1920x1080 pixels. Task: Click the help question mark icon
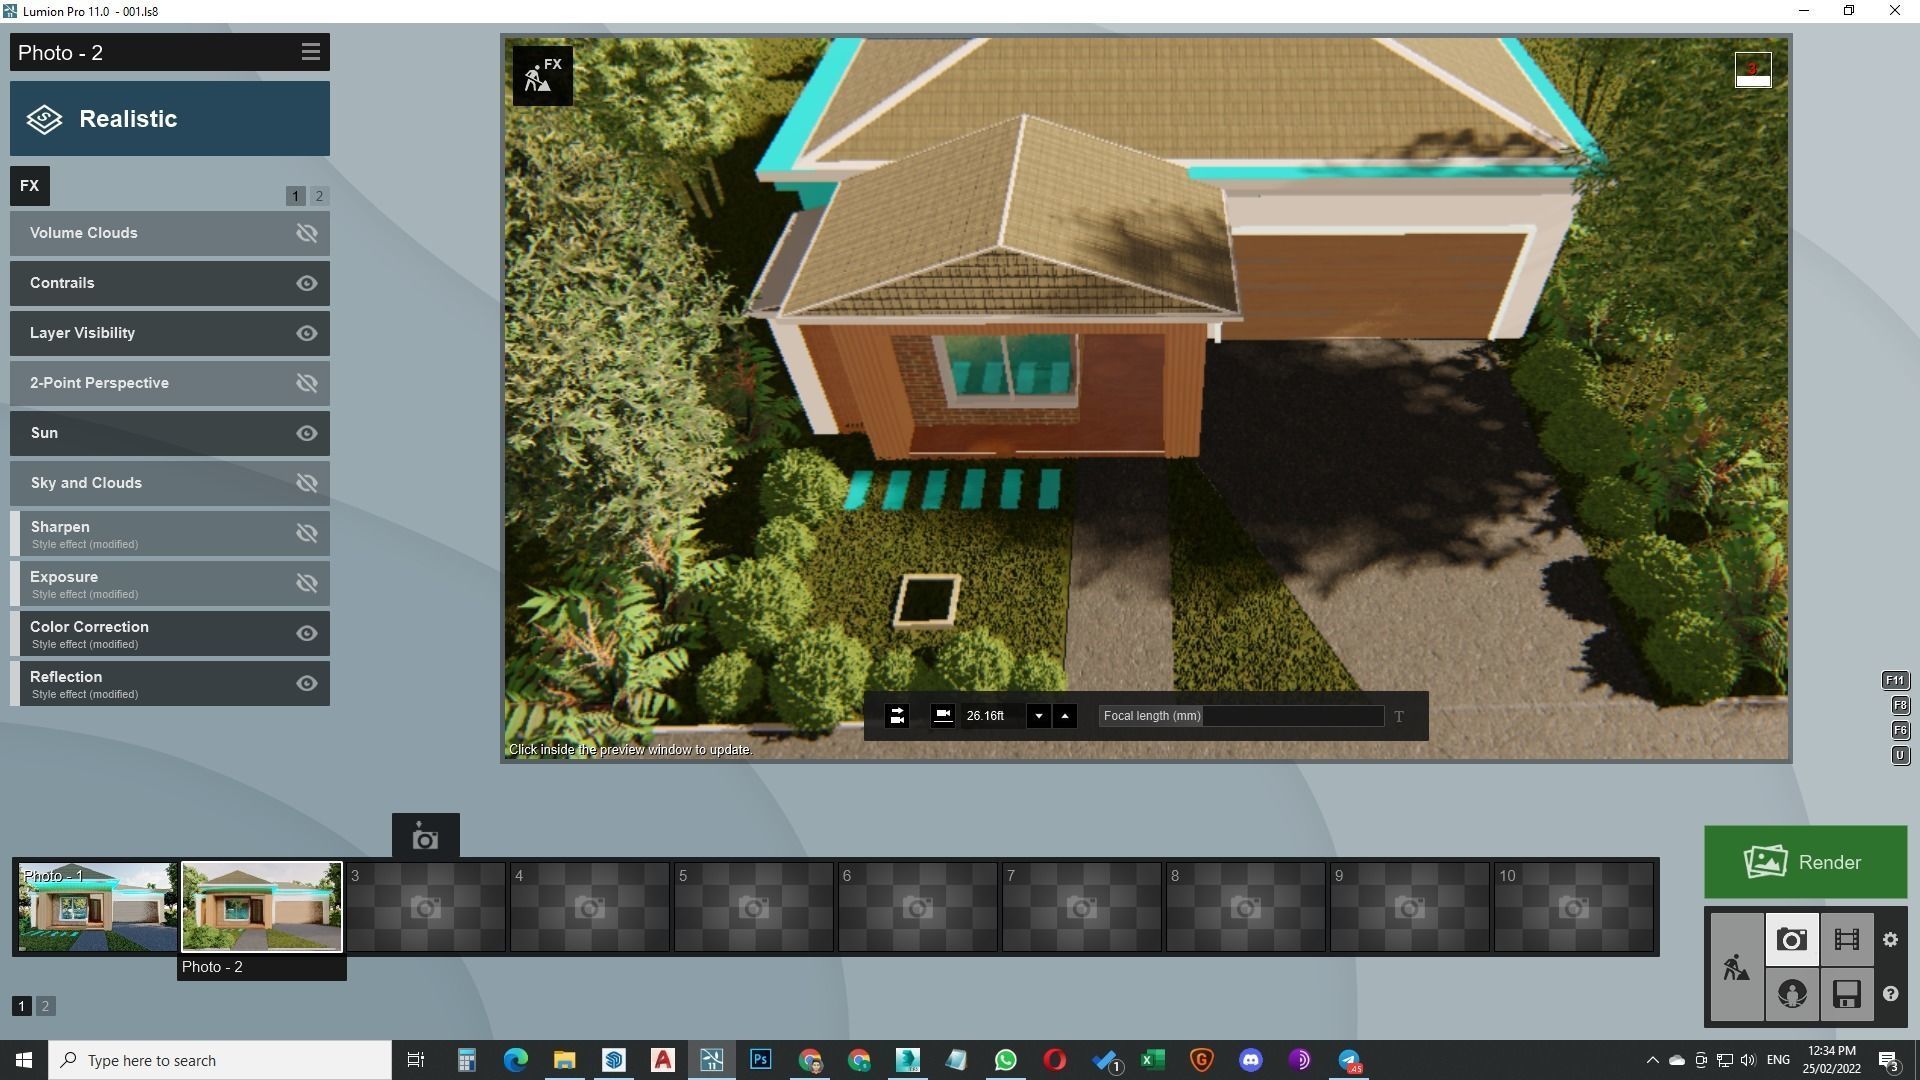point(1890,994)
